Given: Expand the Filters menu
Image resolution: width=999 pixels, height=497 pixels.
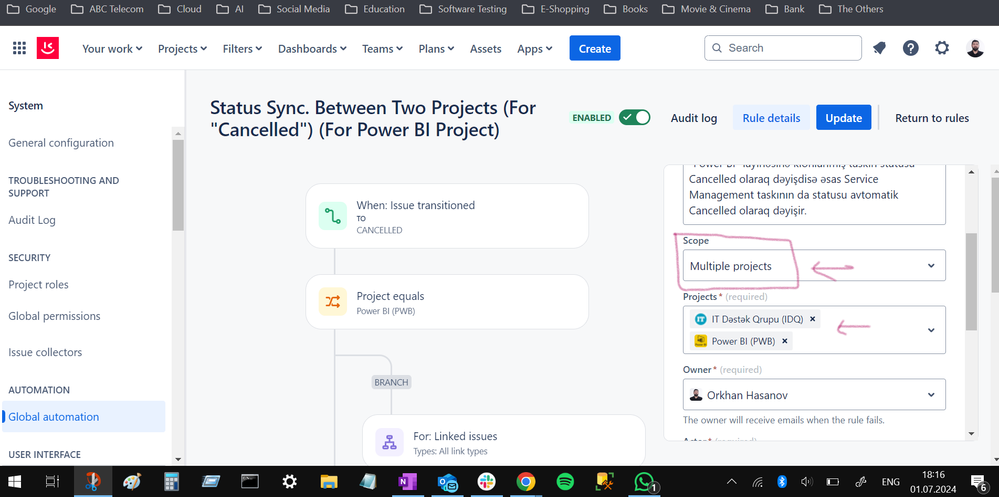Looking at the screenshot, I should pos(242,48).
